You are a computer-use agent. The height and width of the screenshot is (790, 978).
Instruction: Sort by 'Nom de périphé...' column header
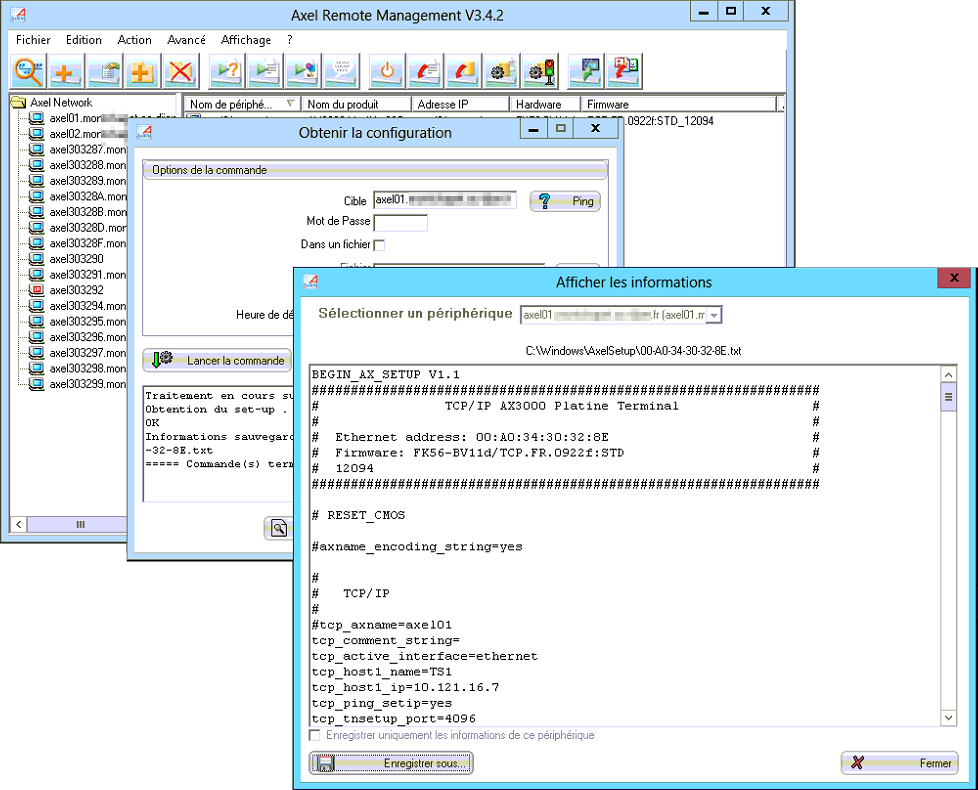(x=242, y=104)
